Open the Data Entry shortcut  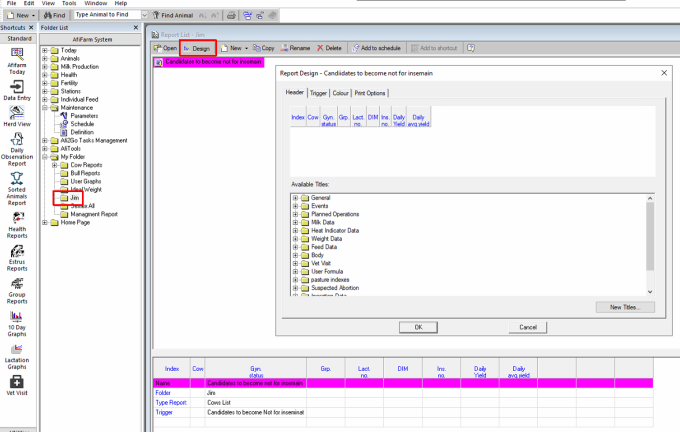[17, 89]
